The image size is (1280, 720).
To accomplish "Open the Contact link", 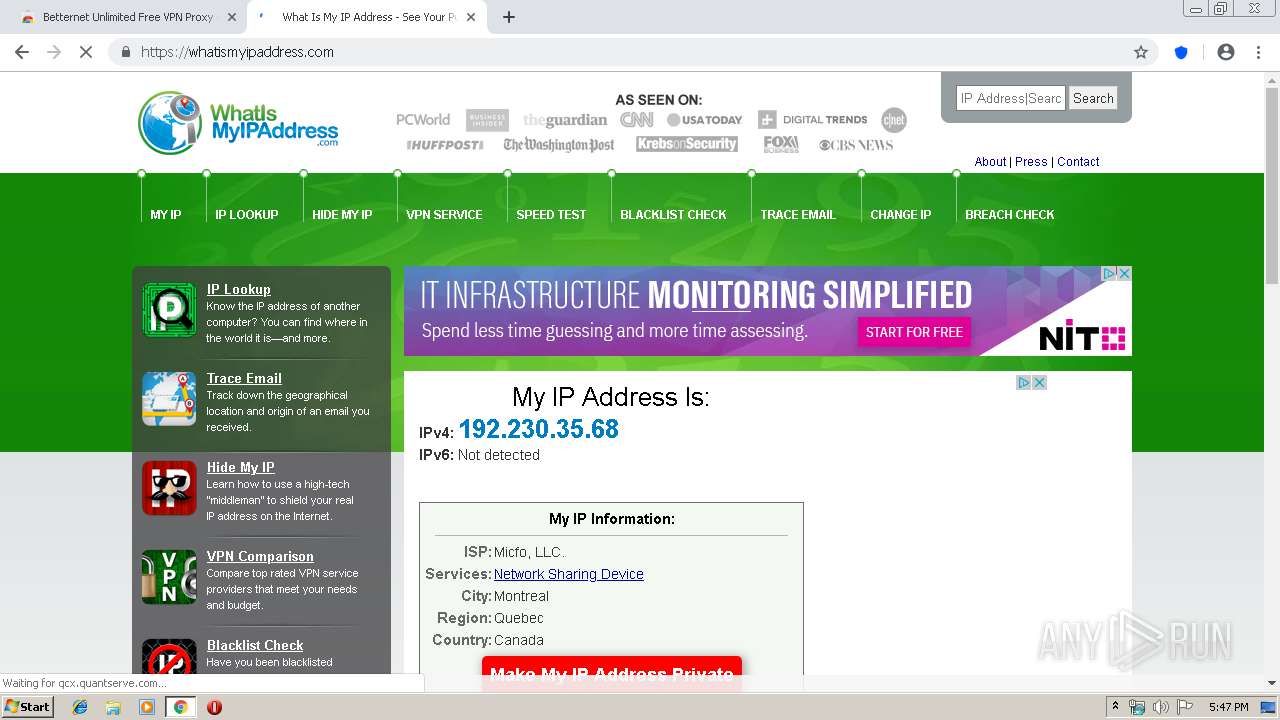I will pos(1078,161).
